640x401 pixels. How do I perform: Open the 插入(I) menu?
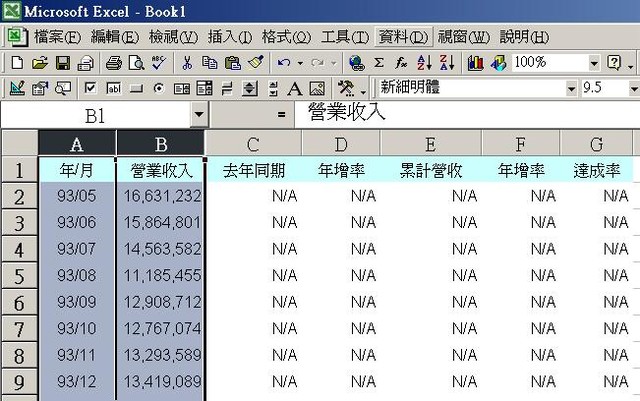pyautogui.click(x=230, y=37)
